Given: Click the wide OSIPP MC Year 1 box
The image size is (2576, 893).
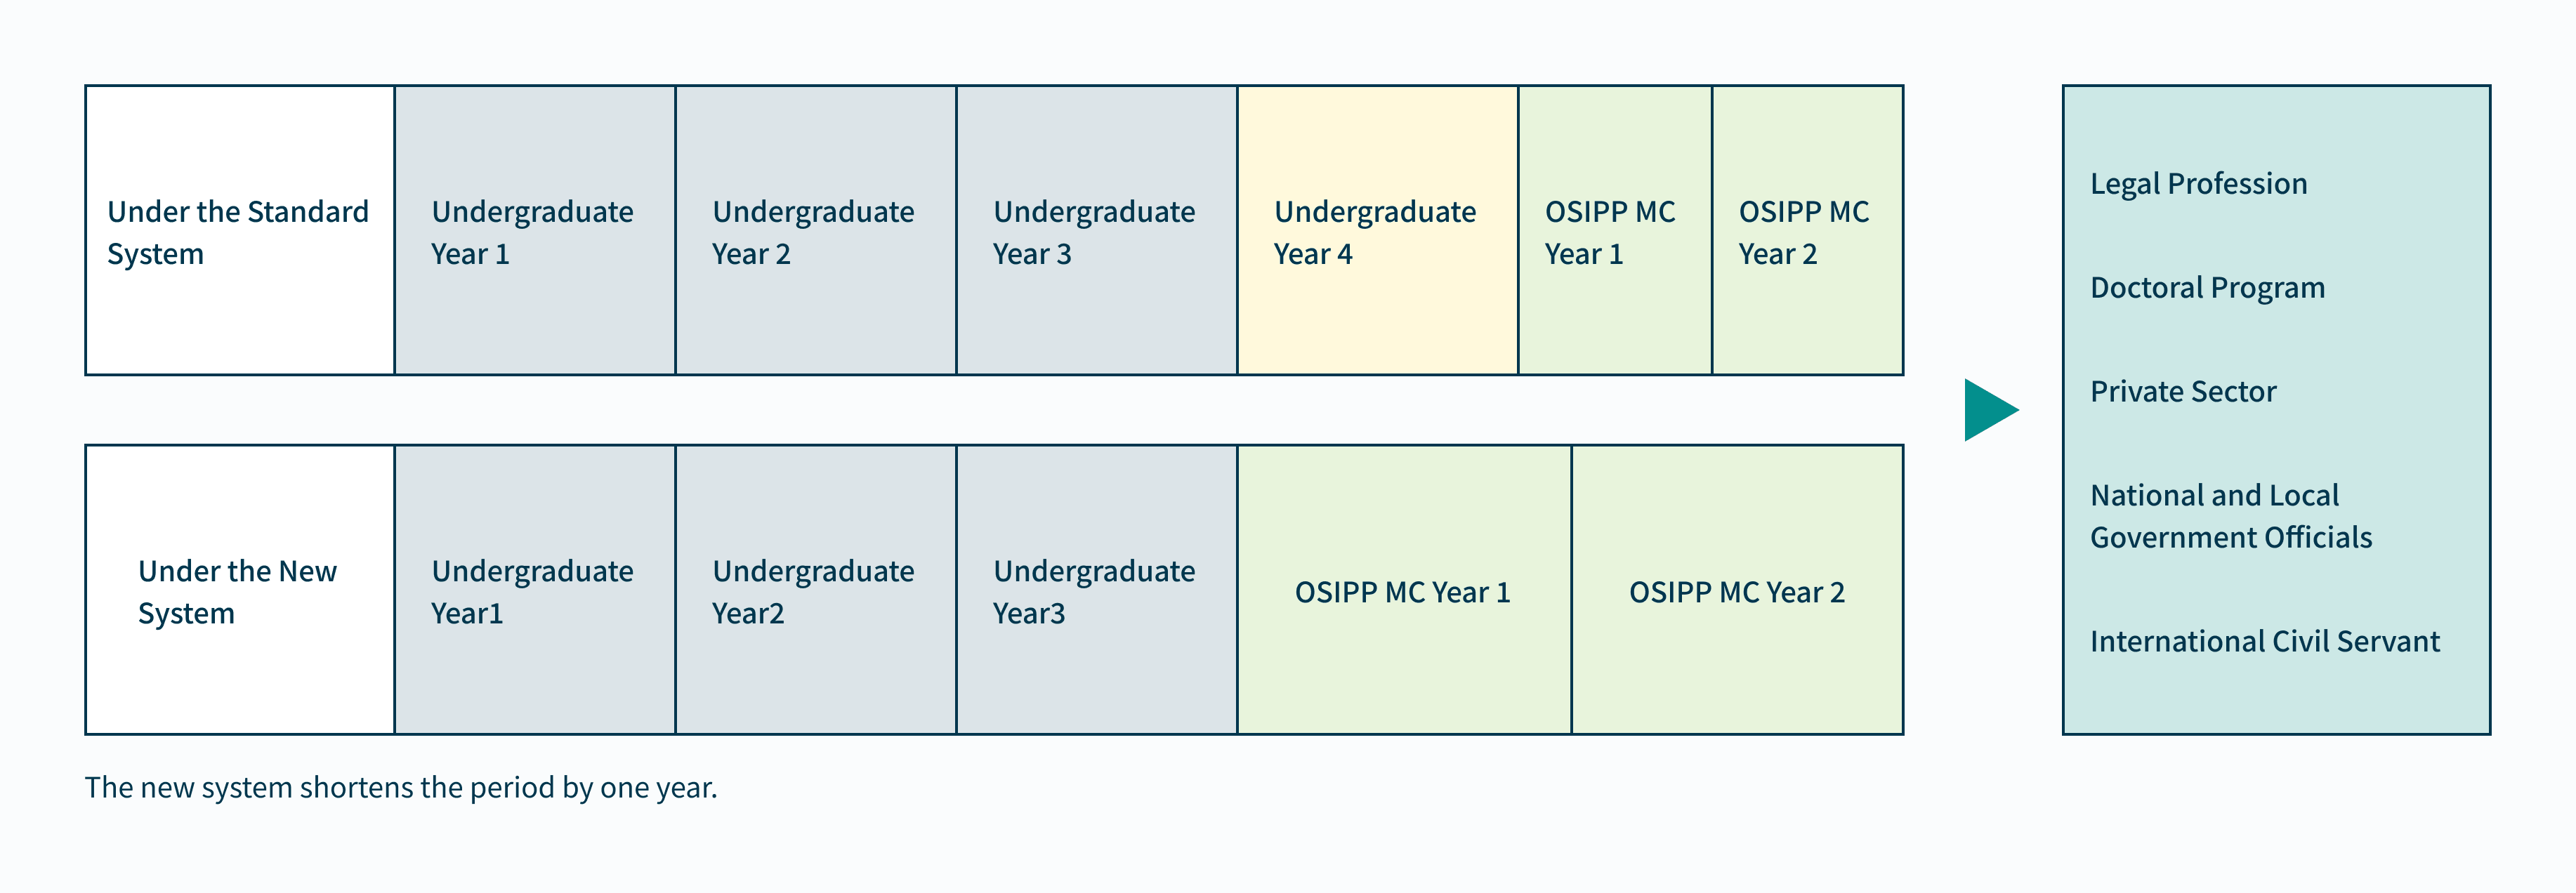Looking at the screenshot, I should point(1403,592).
